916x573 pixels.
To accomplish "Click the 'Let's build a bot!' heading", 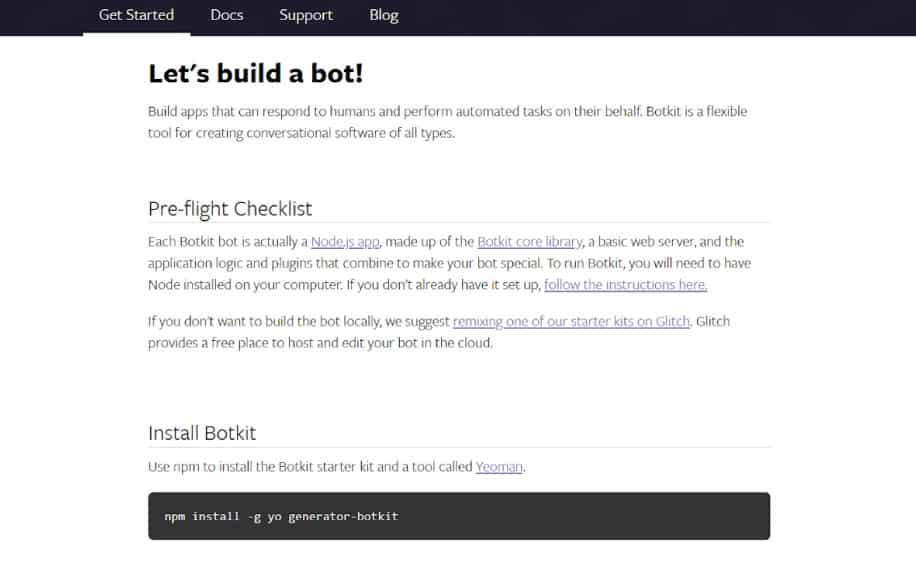I will click(256, 74).
